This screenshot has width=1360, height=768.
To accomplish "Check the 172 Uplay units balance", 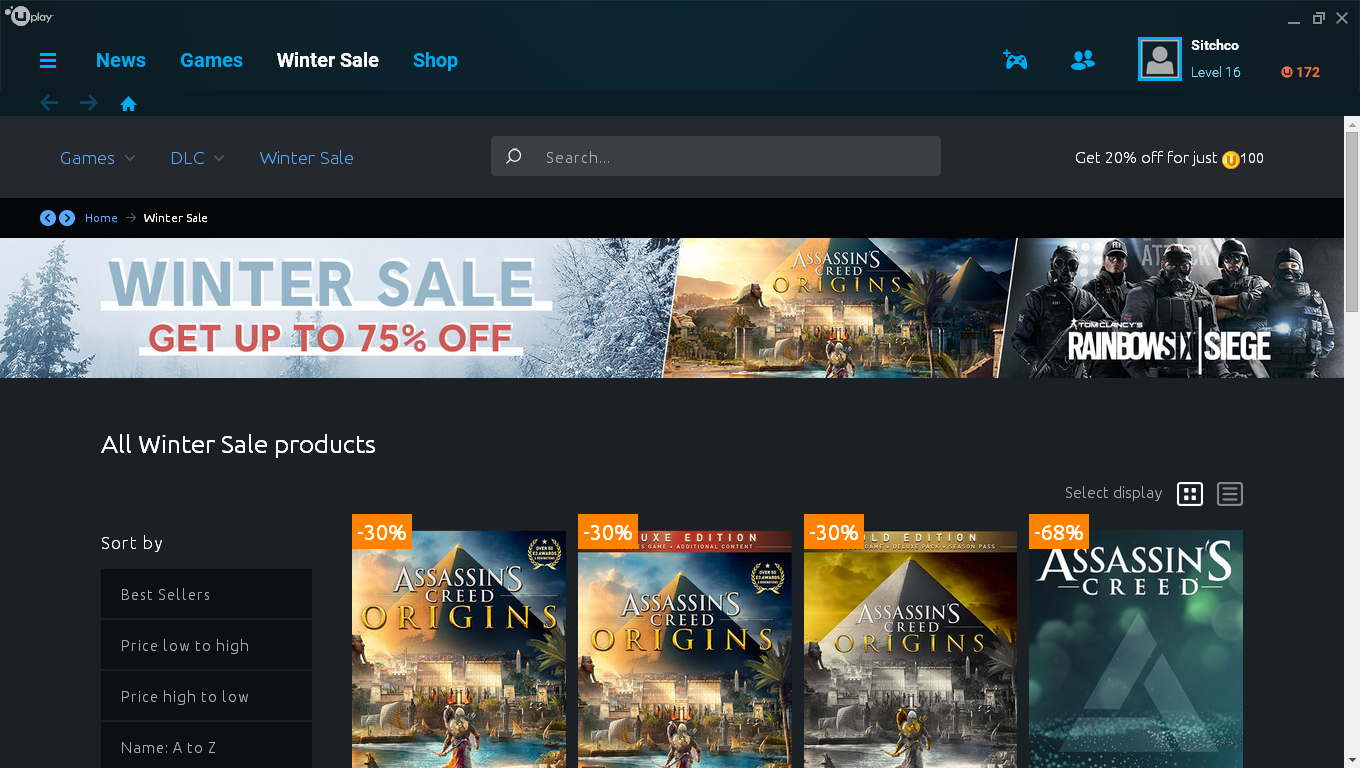I will [x=1300, y=72].
